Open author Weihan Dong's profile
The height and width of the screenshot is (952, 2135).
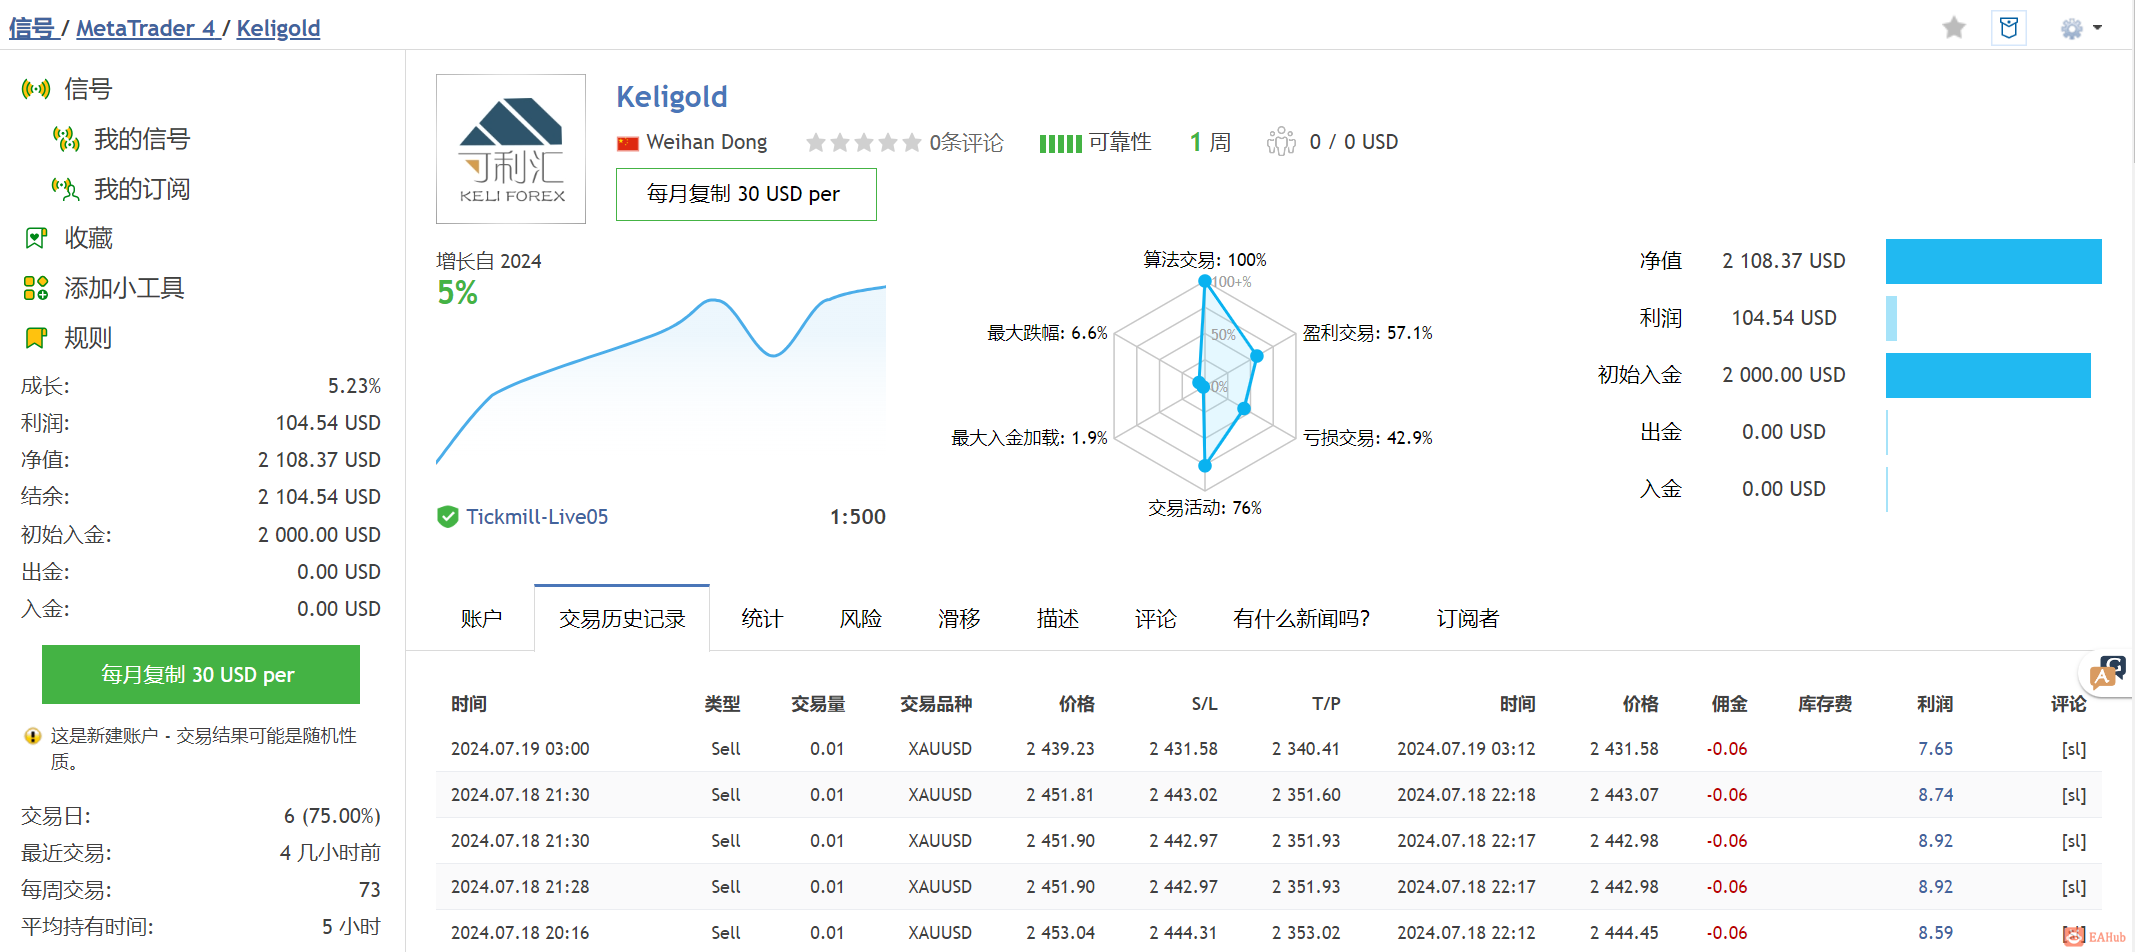click(x=707, y=142)
